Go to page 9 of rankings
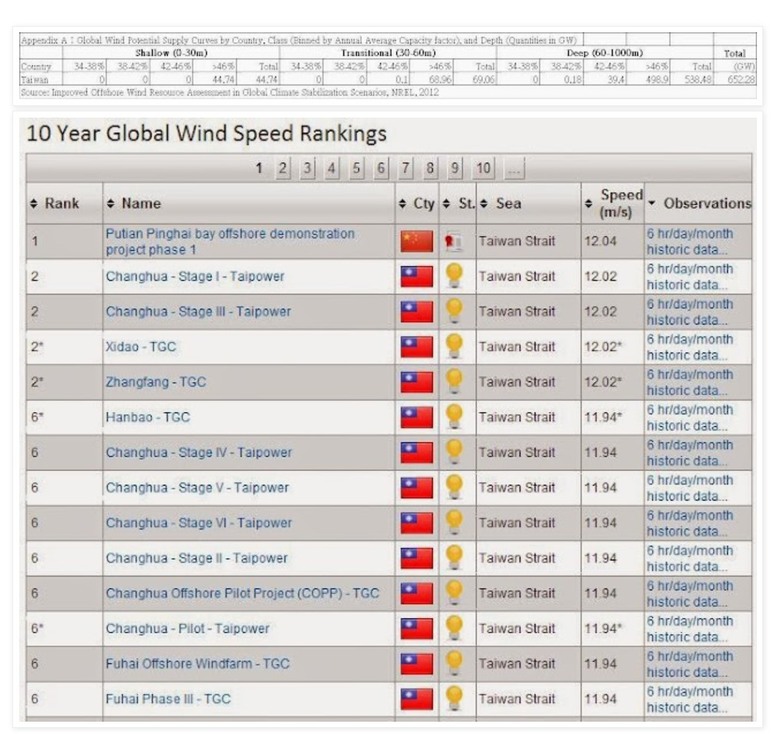The height and width of the screenshot is (734, 780). click(x=455, y=169)
